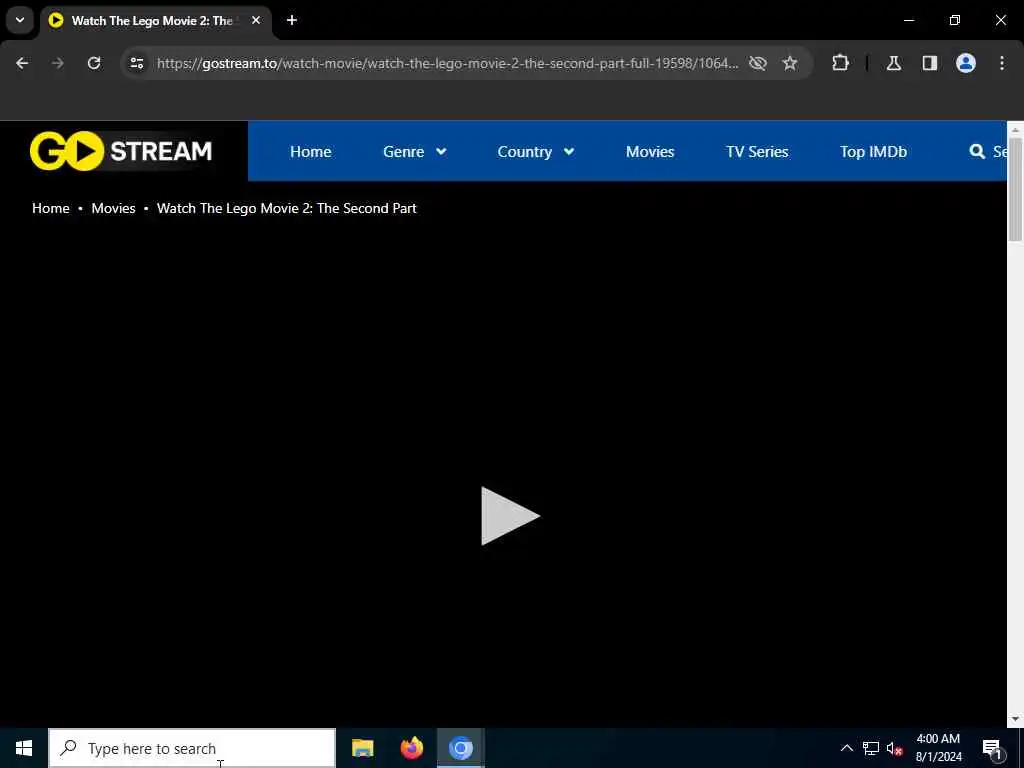Open Chrome Labs flask icon

click(x=894, y=63)
